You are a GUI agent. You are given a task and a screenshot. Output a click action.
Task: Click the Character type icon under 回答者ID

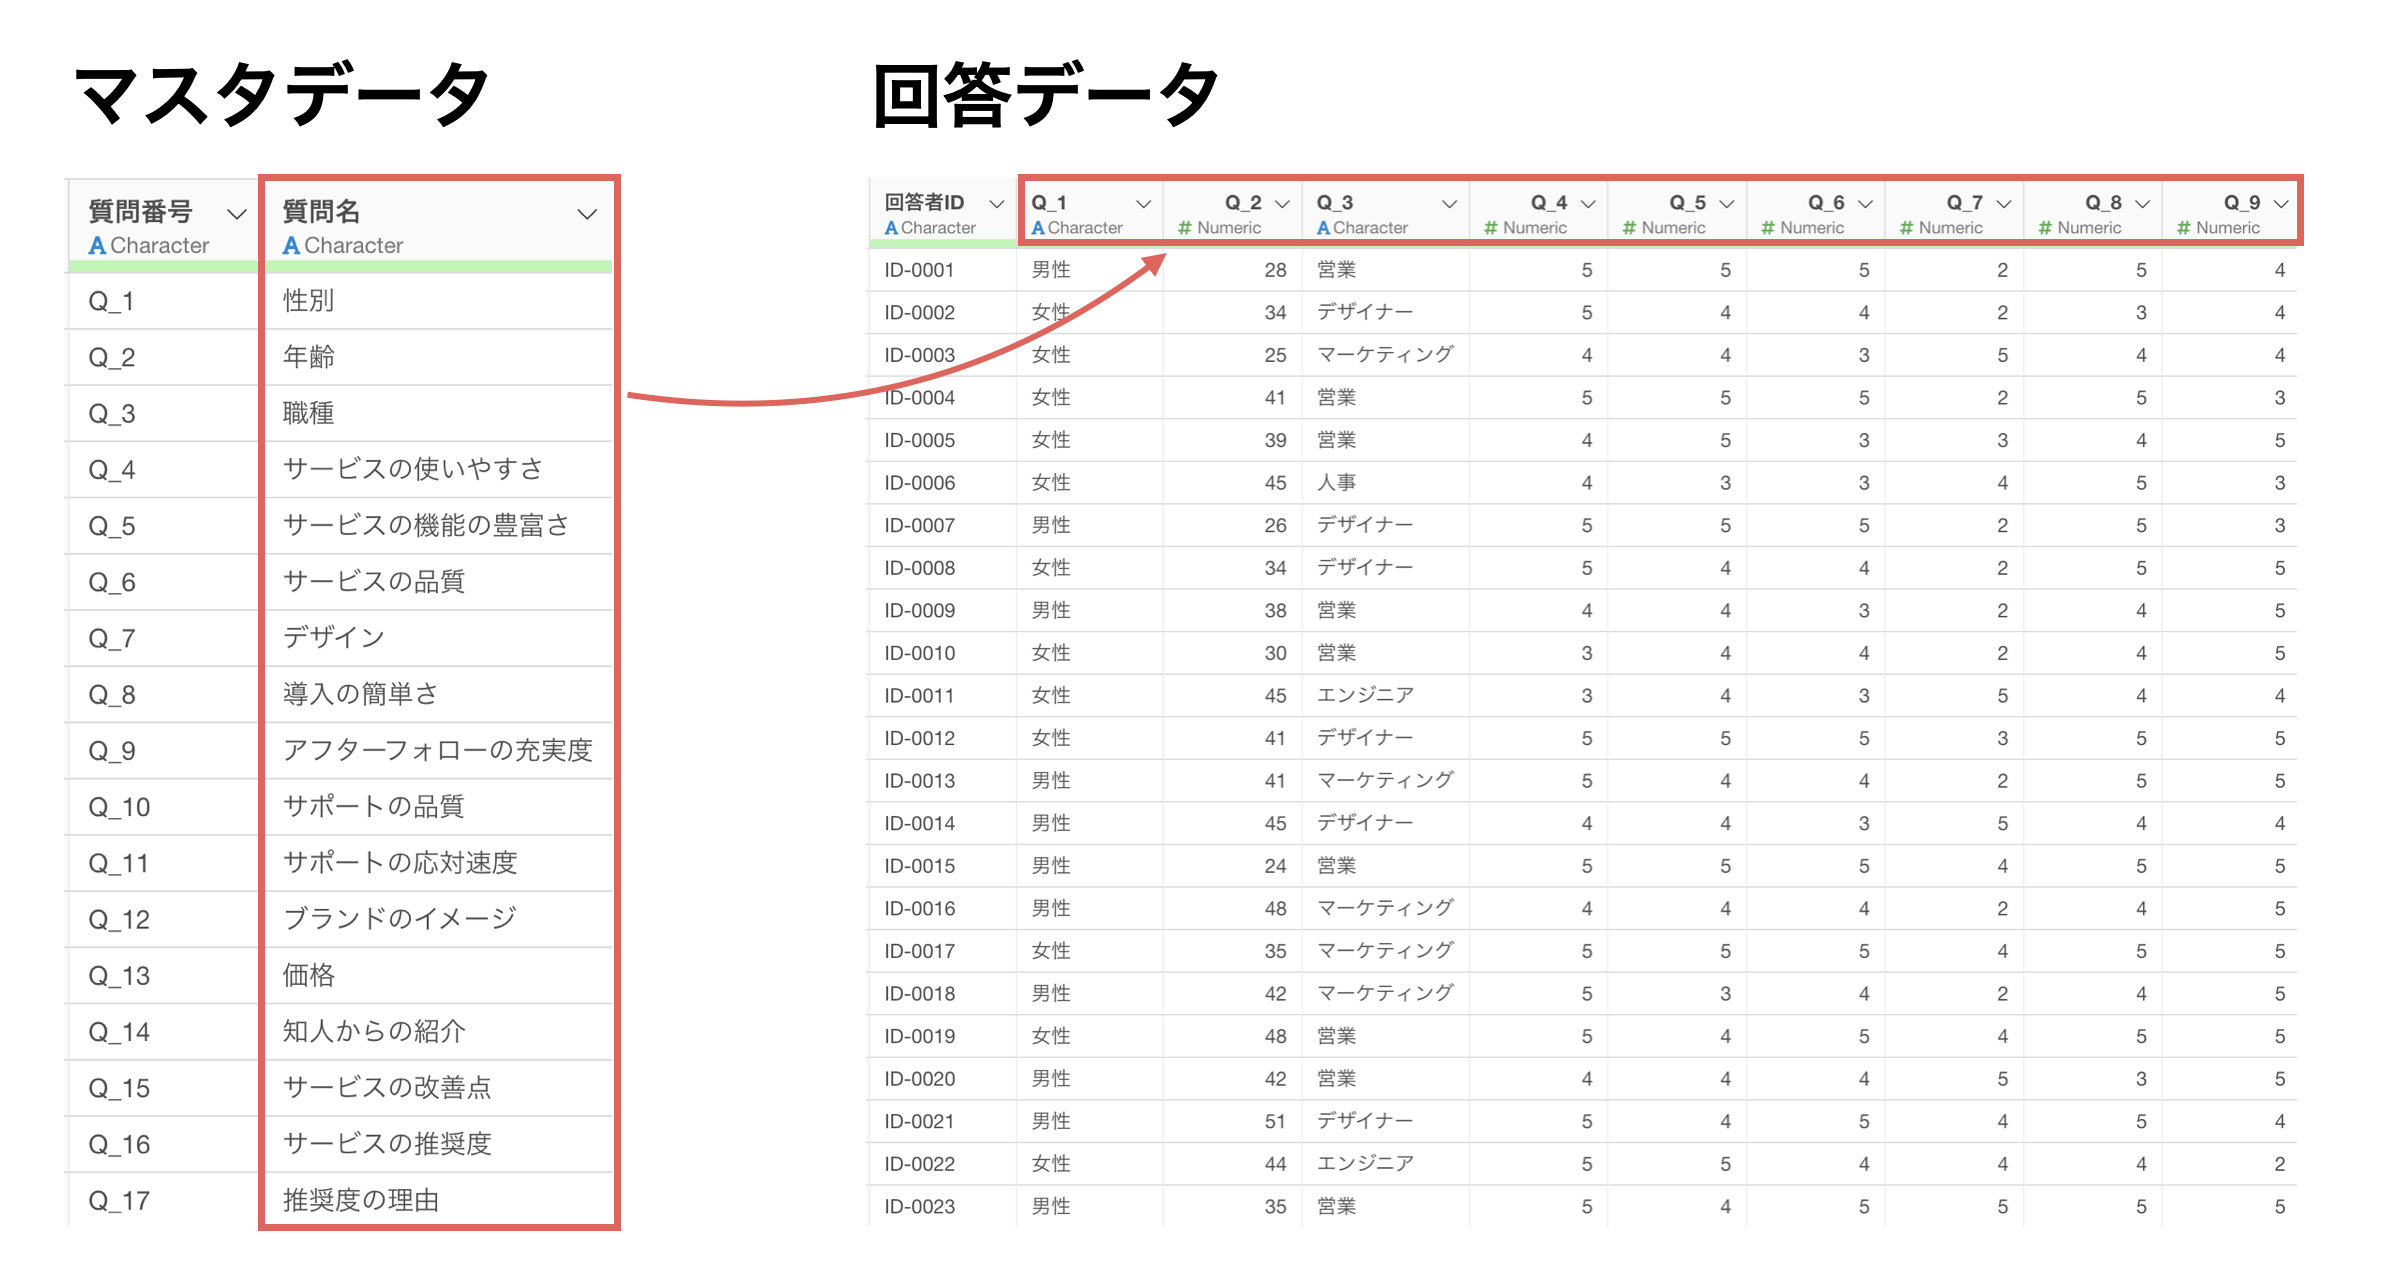point(891,229)
